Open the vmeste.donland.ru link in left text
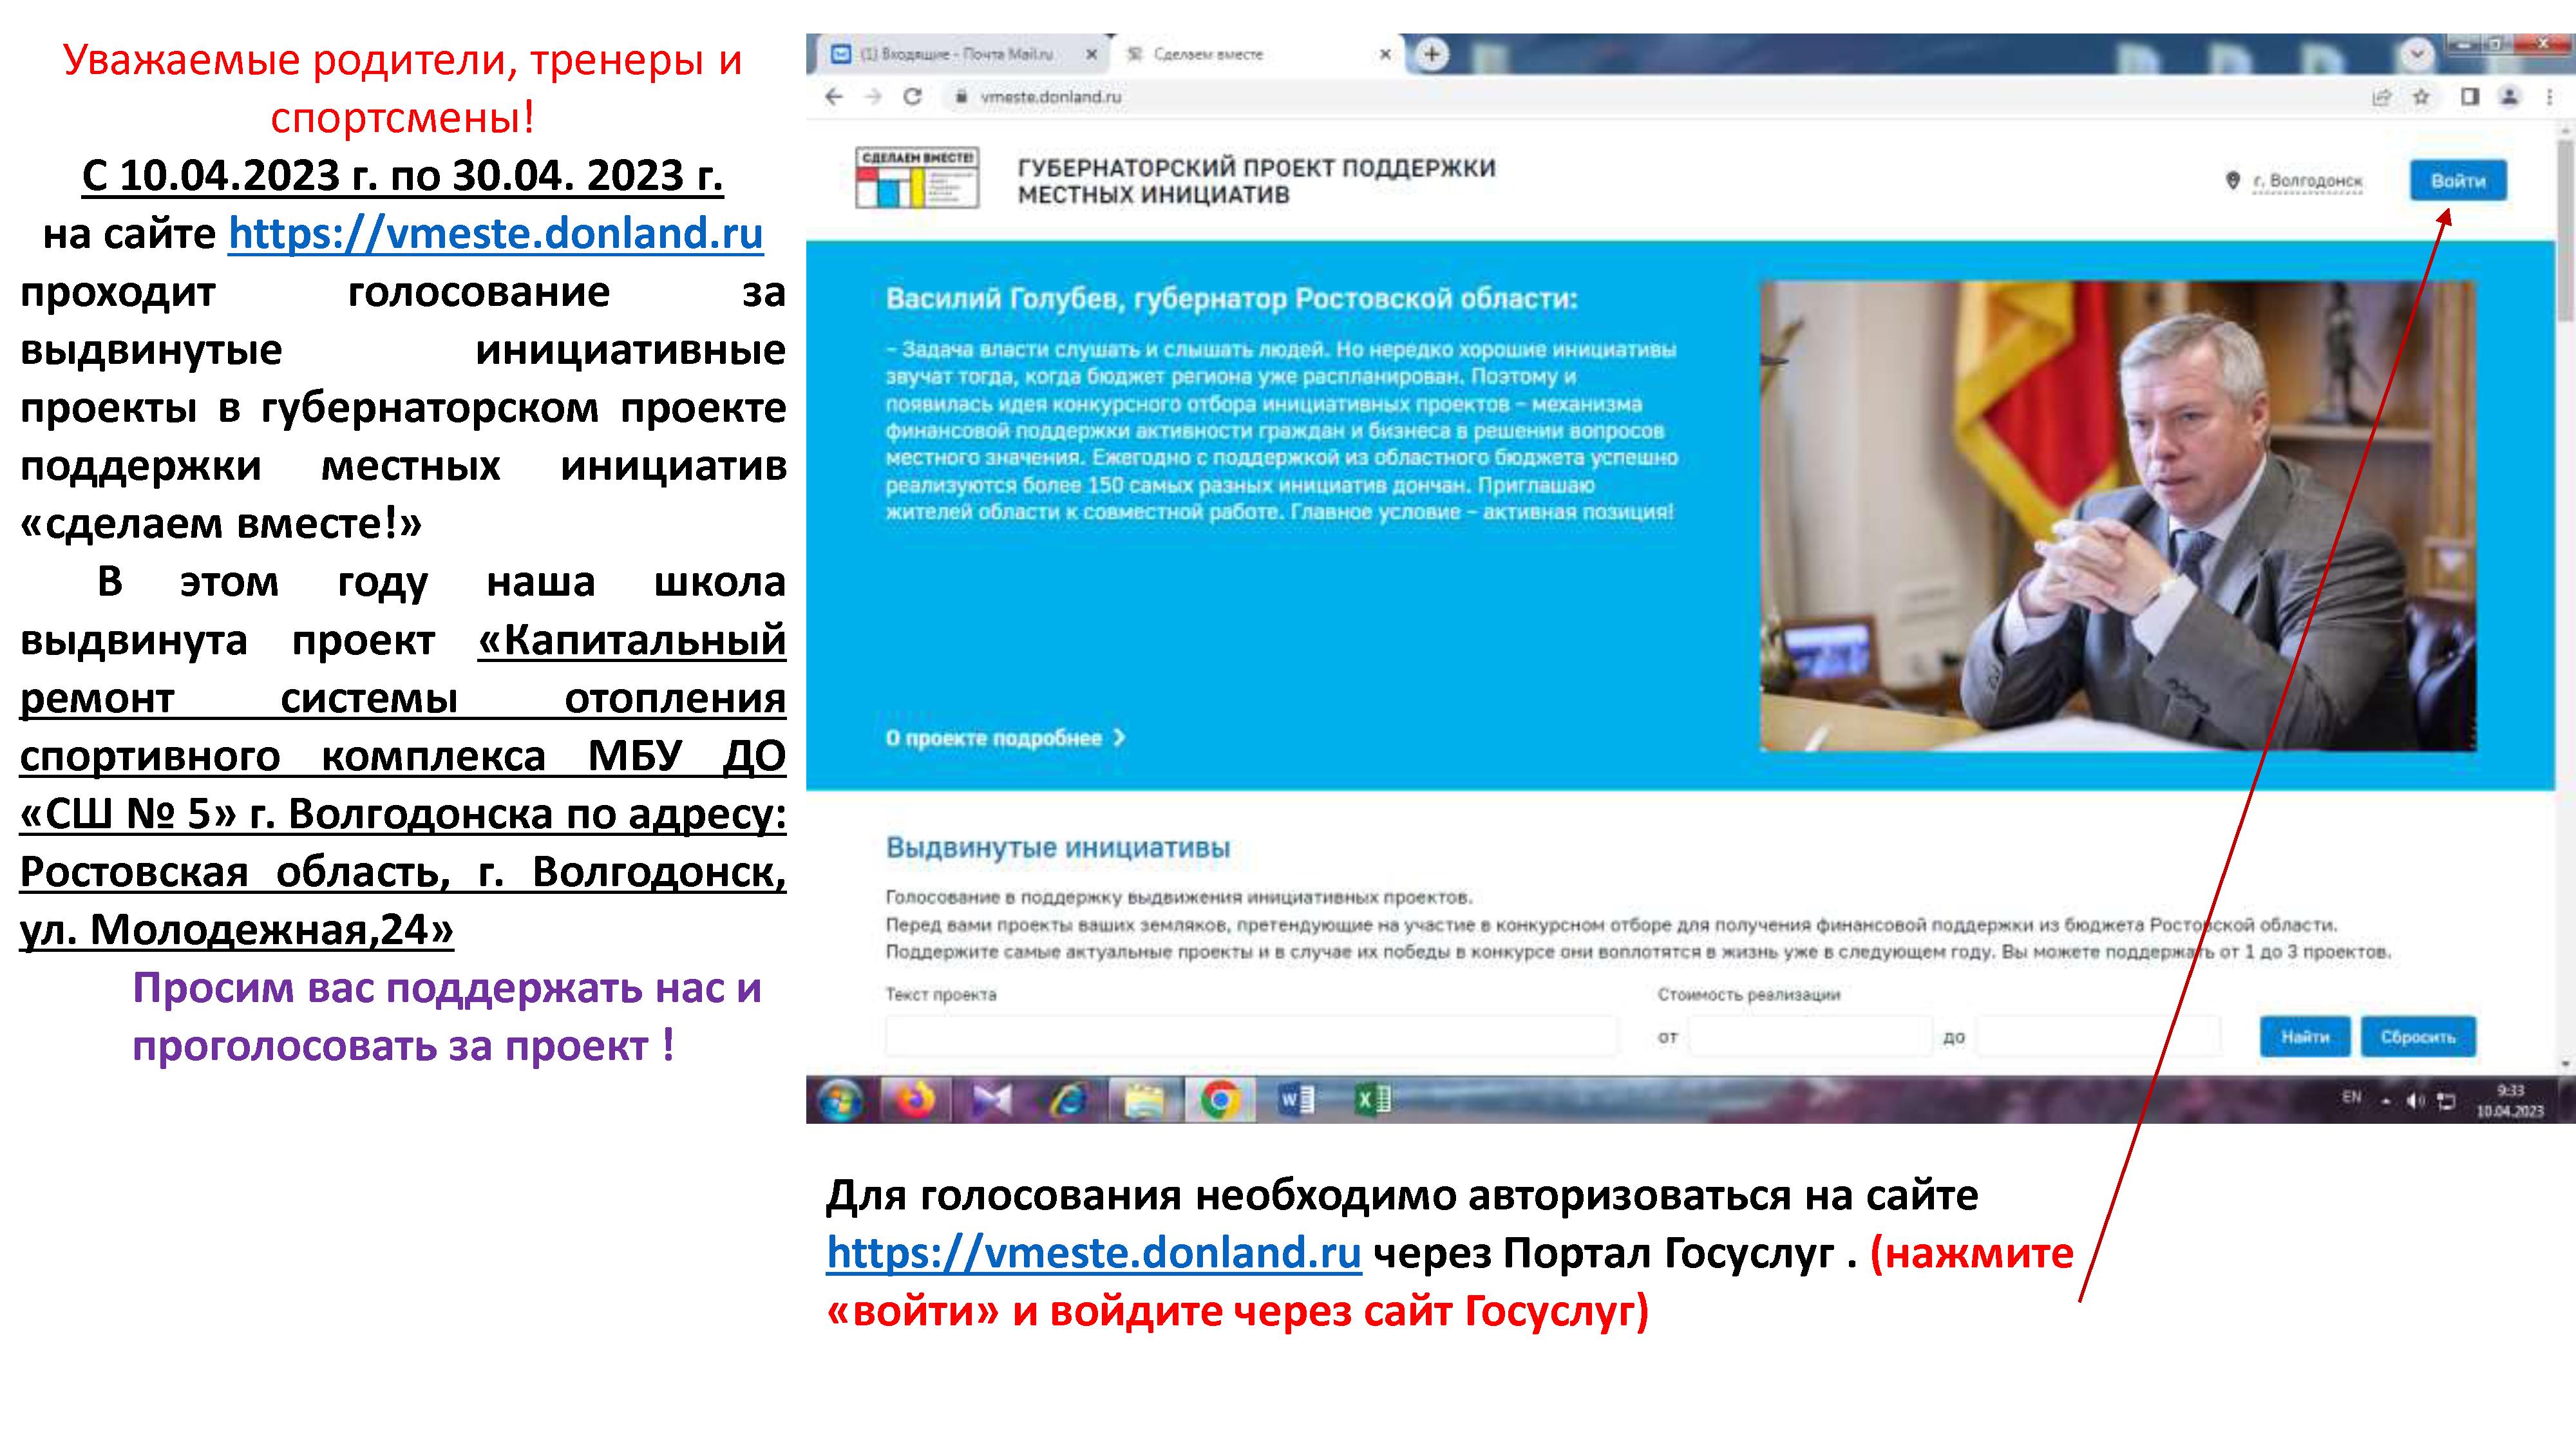 click(x=495, y=234)
